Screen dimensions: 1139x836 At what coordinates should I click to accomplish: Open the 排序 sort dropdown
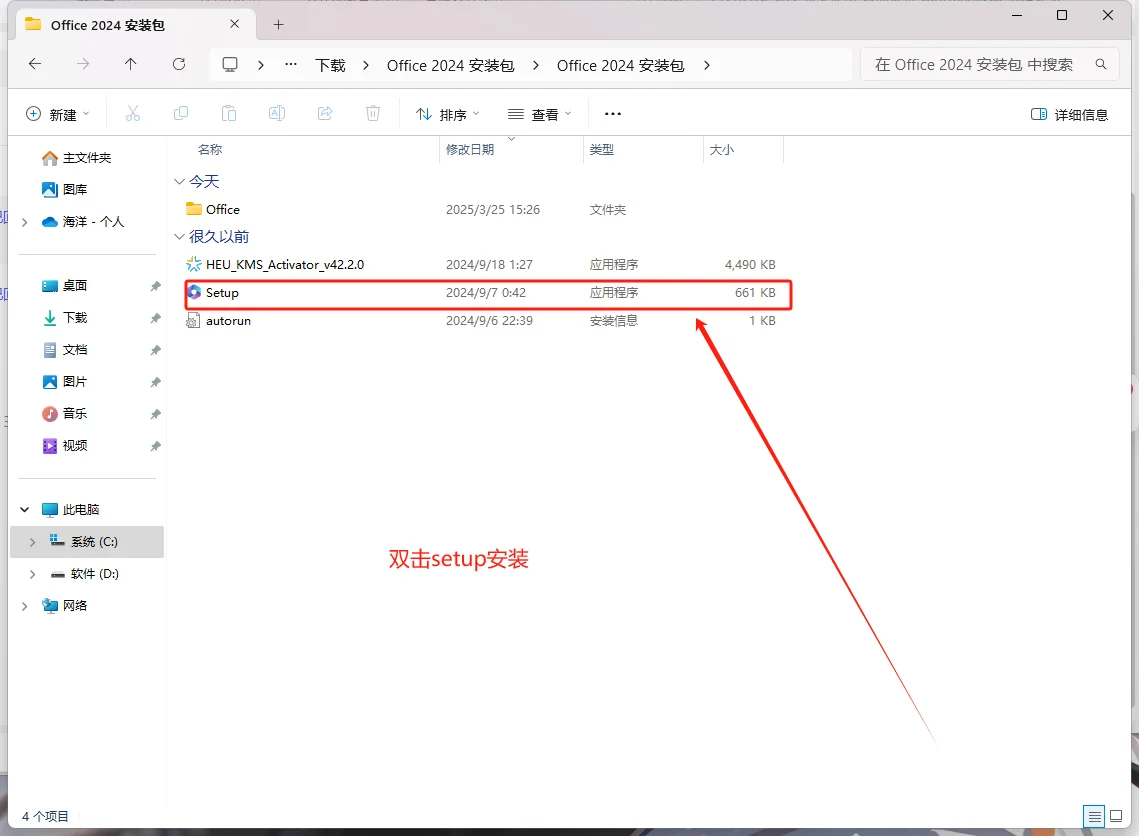446,113
